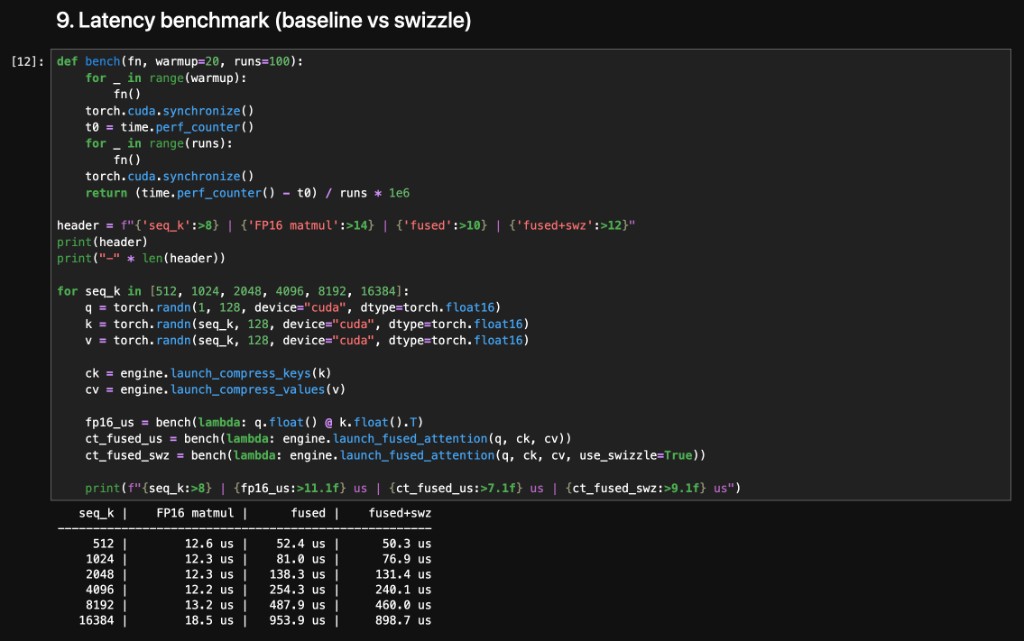Place cursor on the "def bench" definition line
This screenshot has width=1024, height=641.
pos(180,62)
